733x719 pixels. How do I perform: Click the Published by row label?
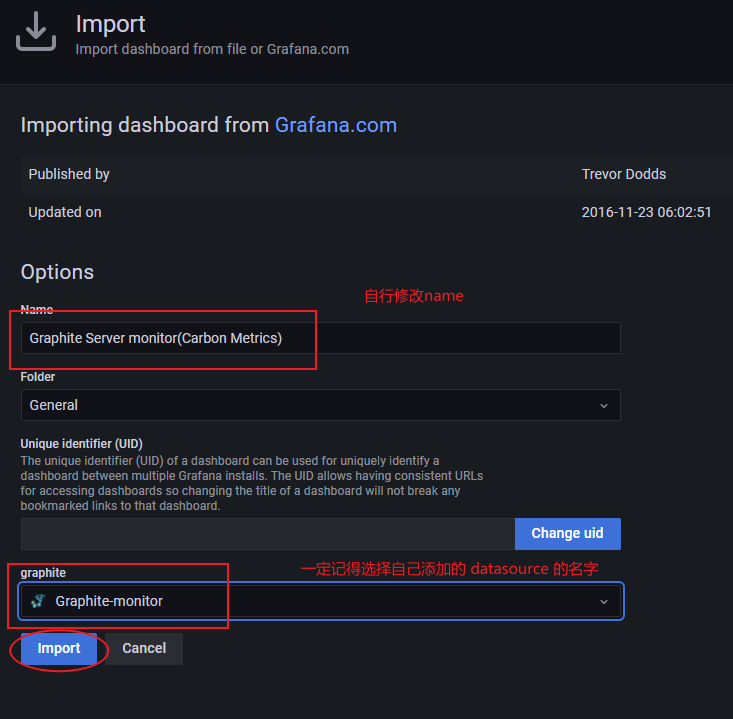[x=69, y=174]
